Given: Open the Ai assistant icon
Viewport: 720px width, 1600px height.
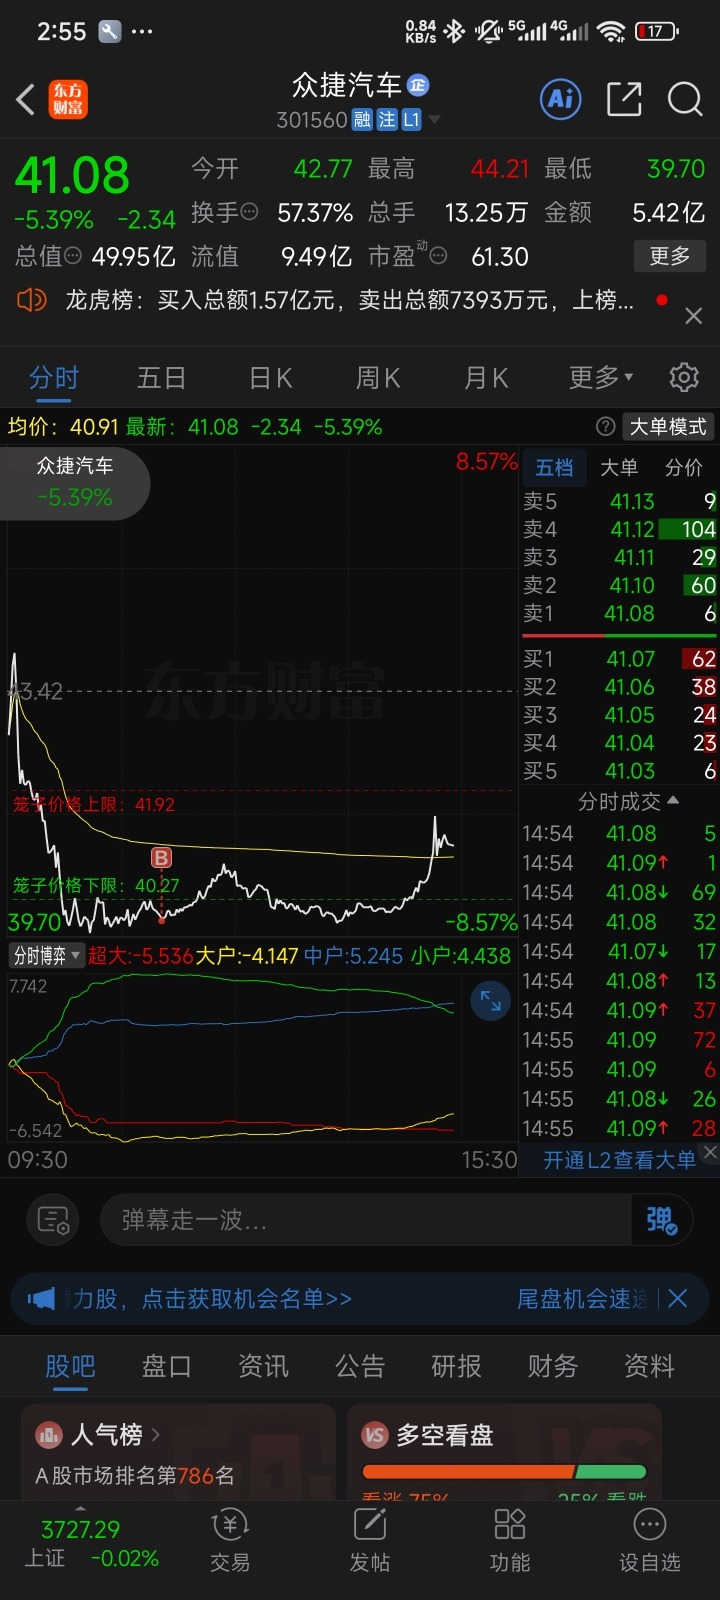Looking at the screenshot, I should [561, 99].
